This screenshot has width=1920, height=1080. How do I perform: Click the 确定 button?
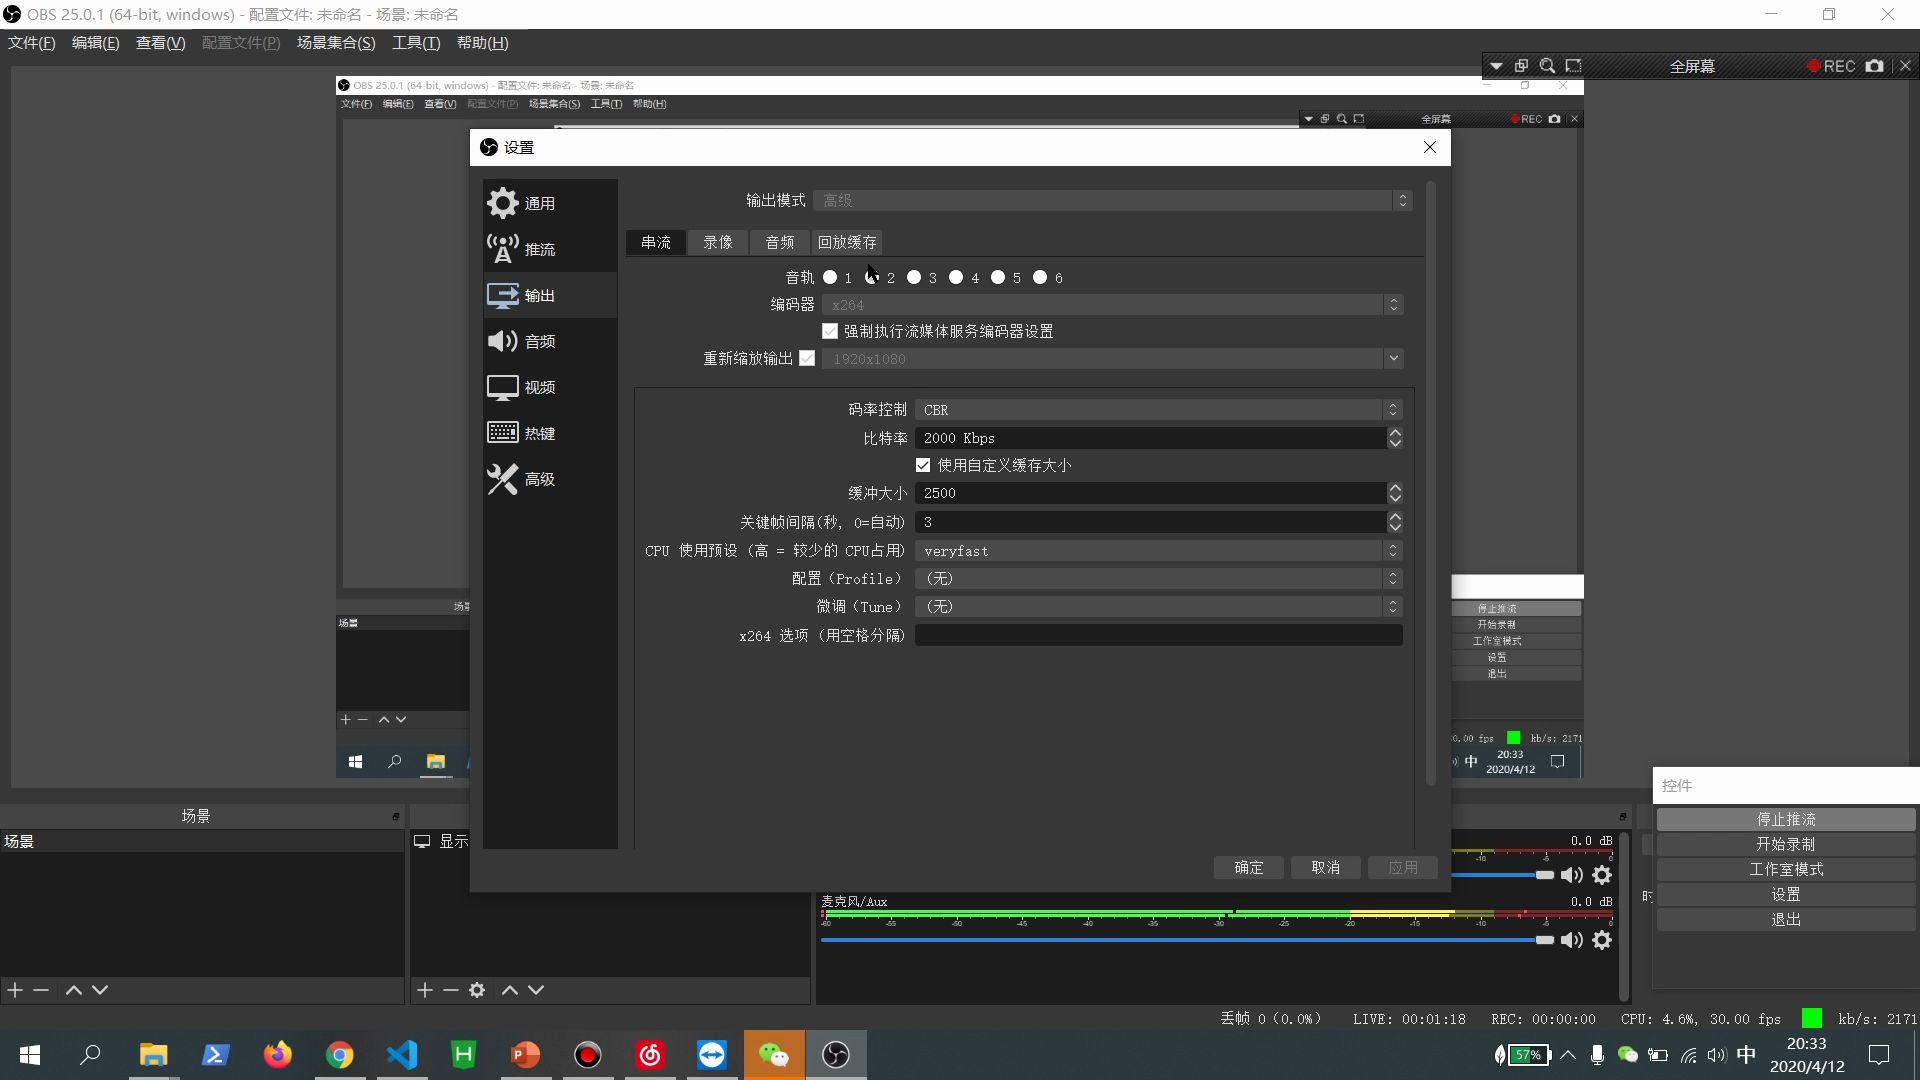point(1249,868)
